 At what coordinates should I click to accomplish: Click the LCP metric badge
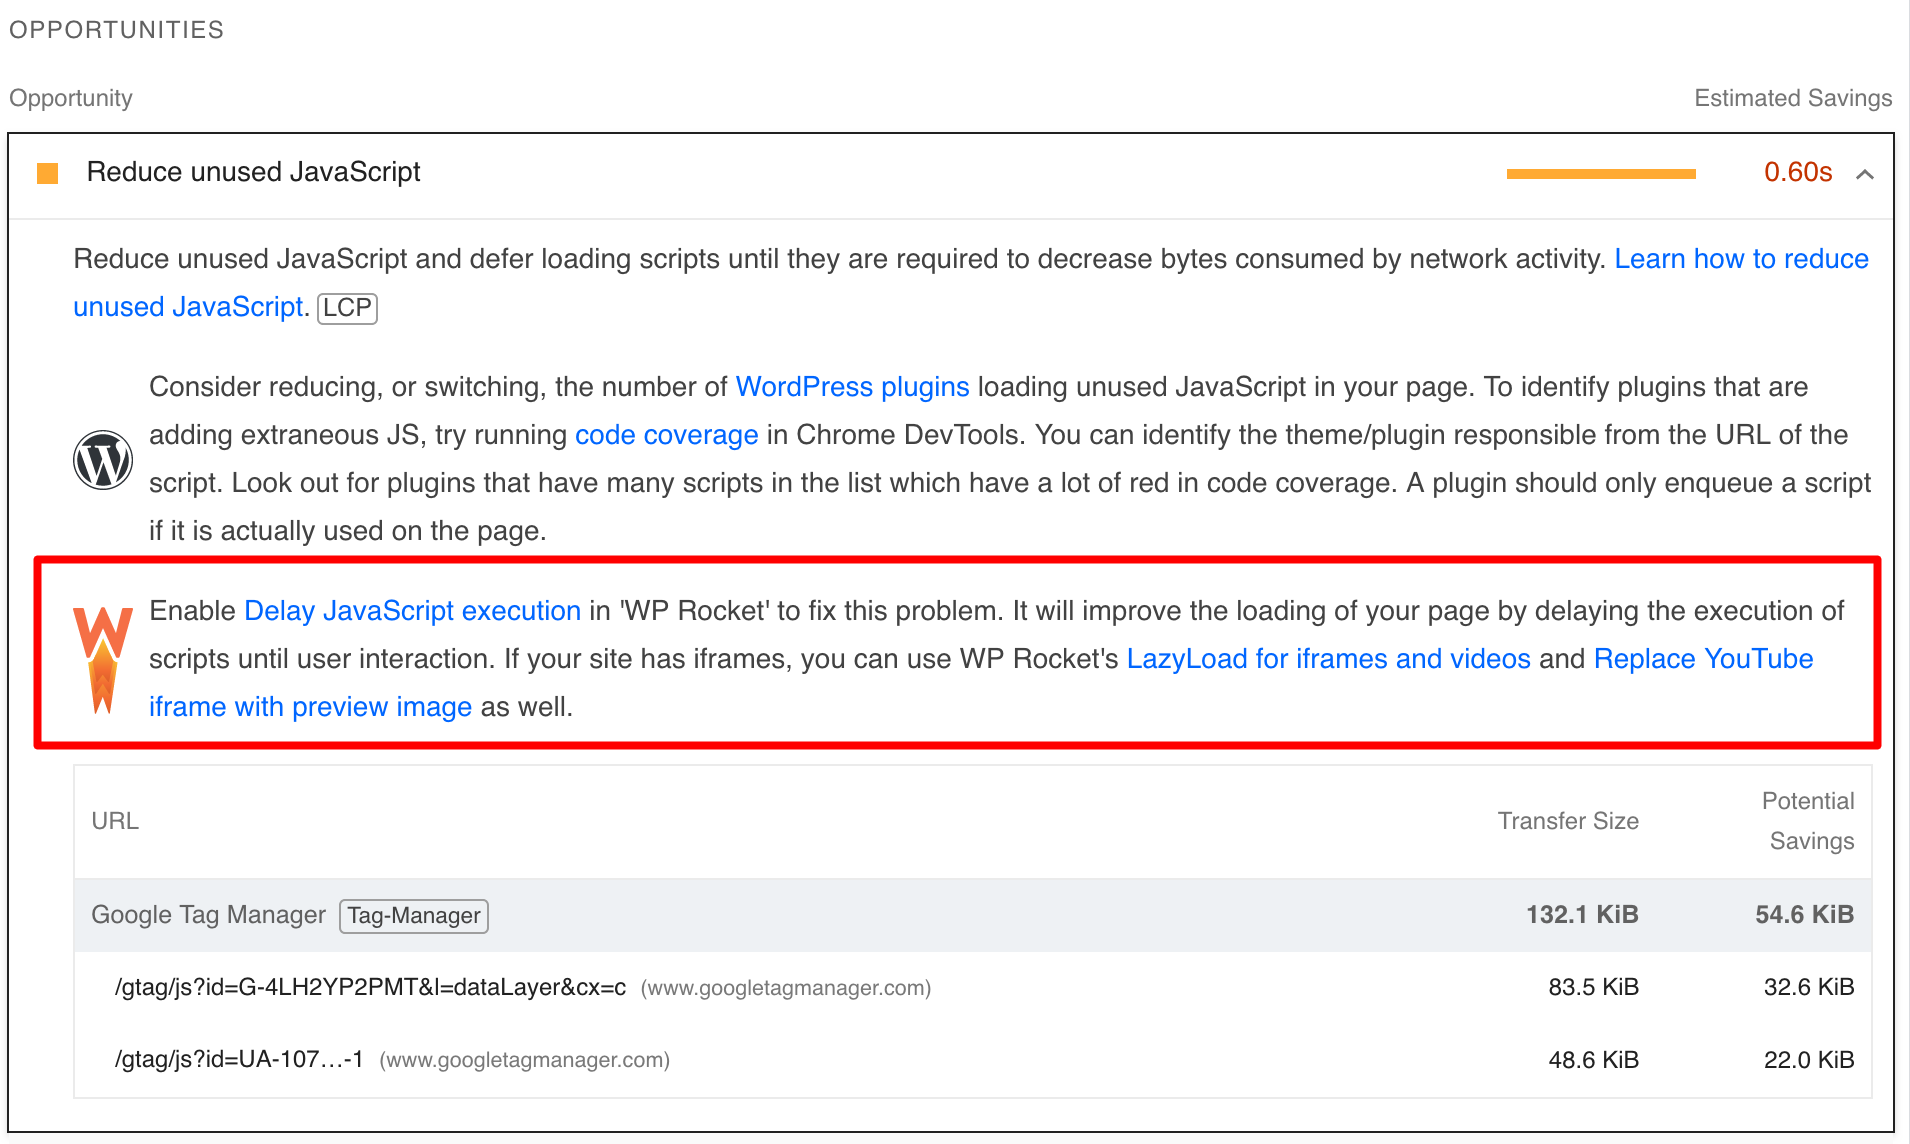(347, 308)
